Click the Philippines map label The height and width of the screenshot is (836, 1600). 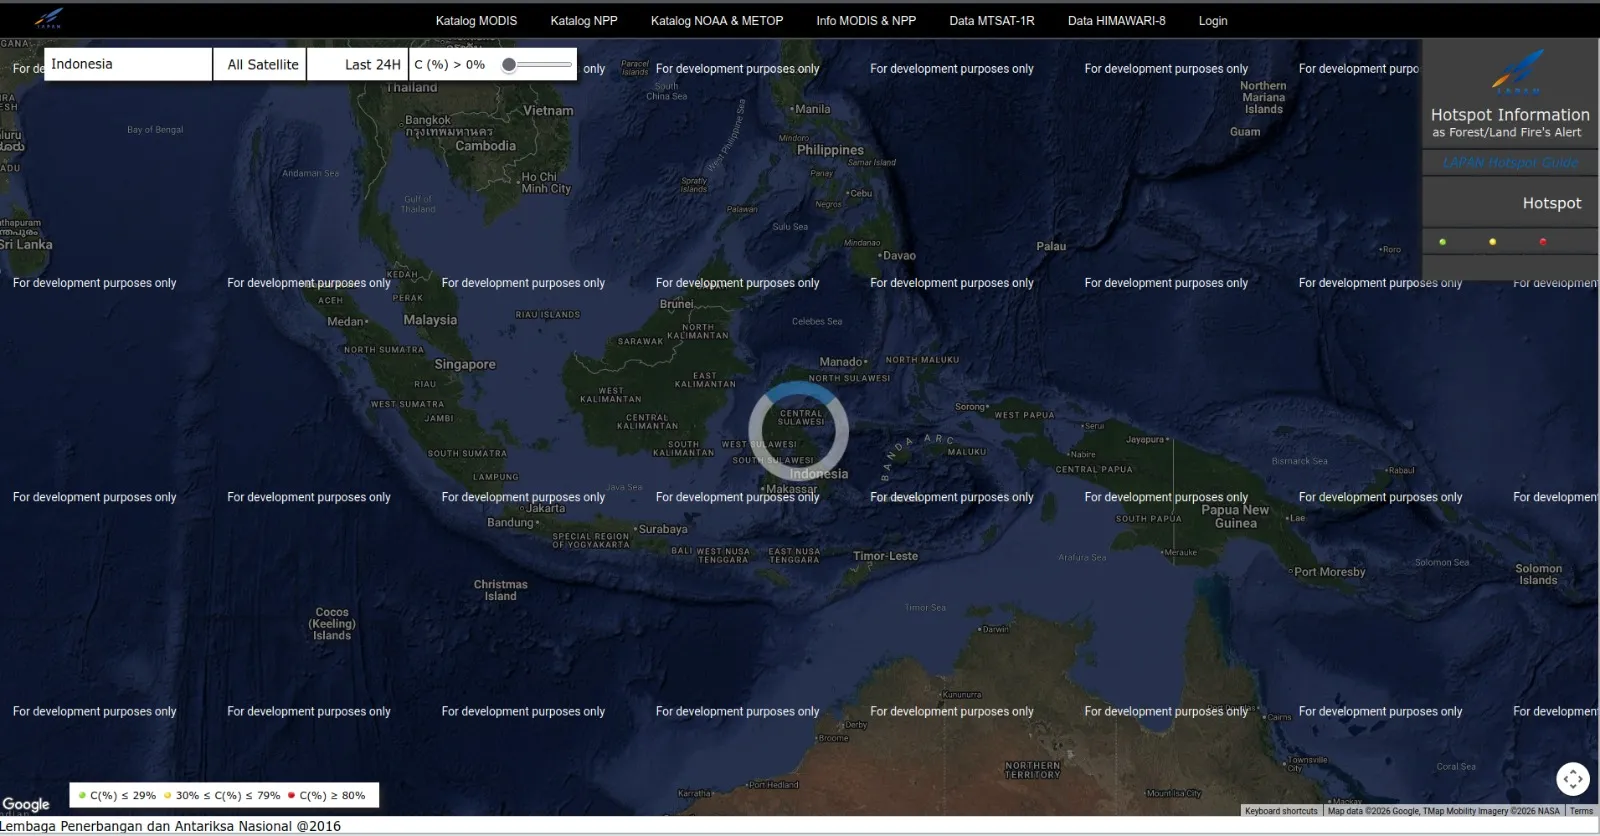coord(830,150)
